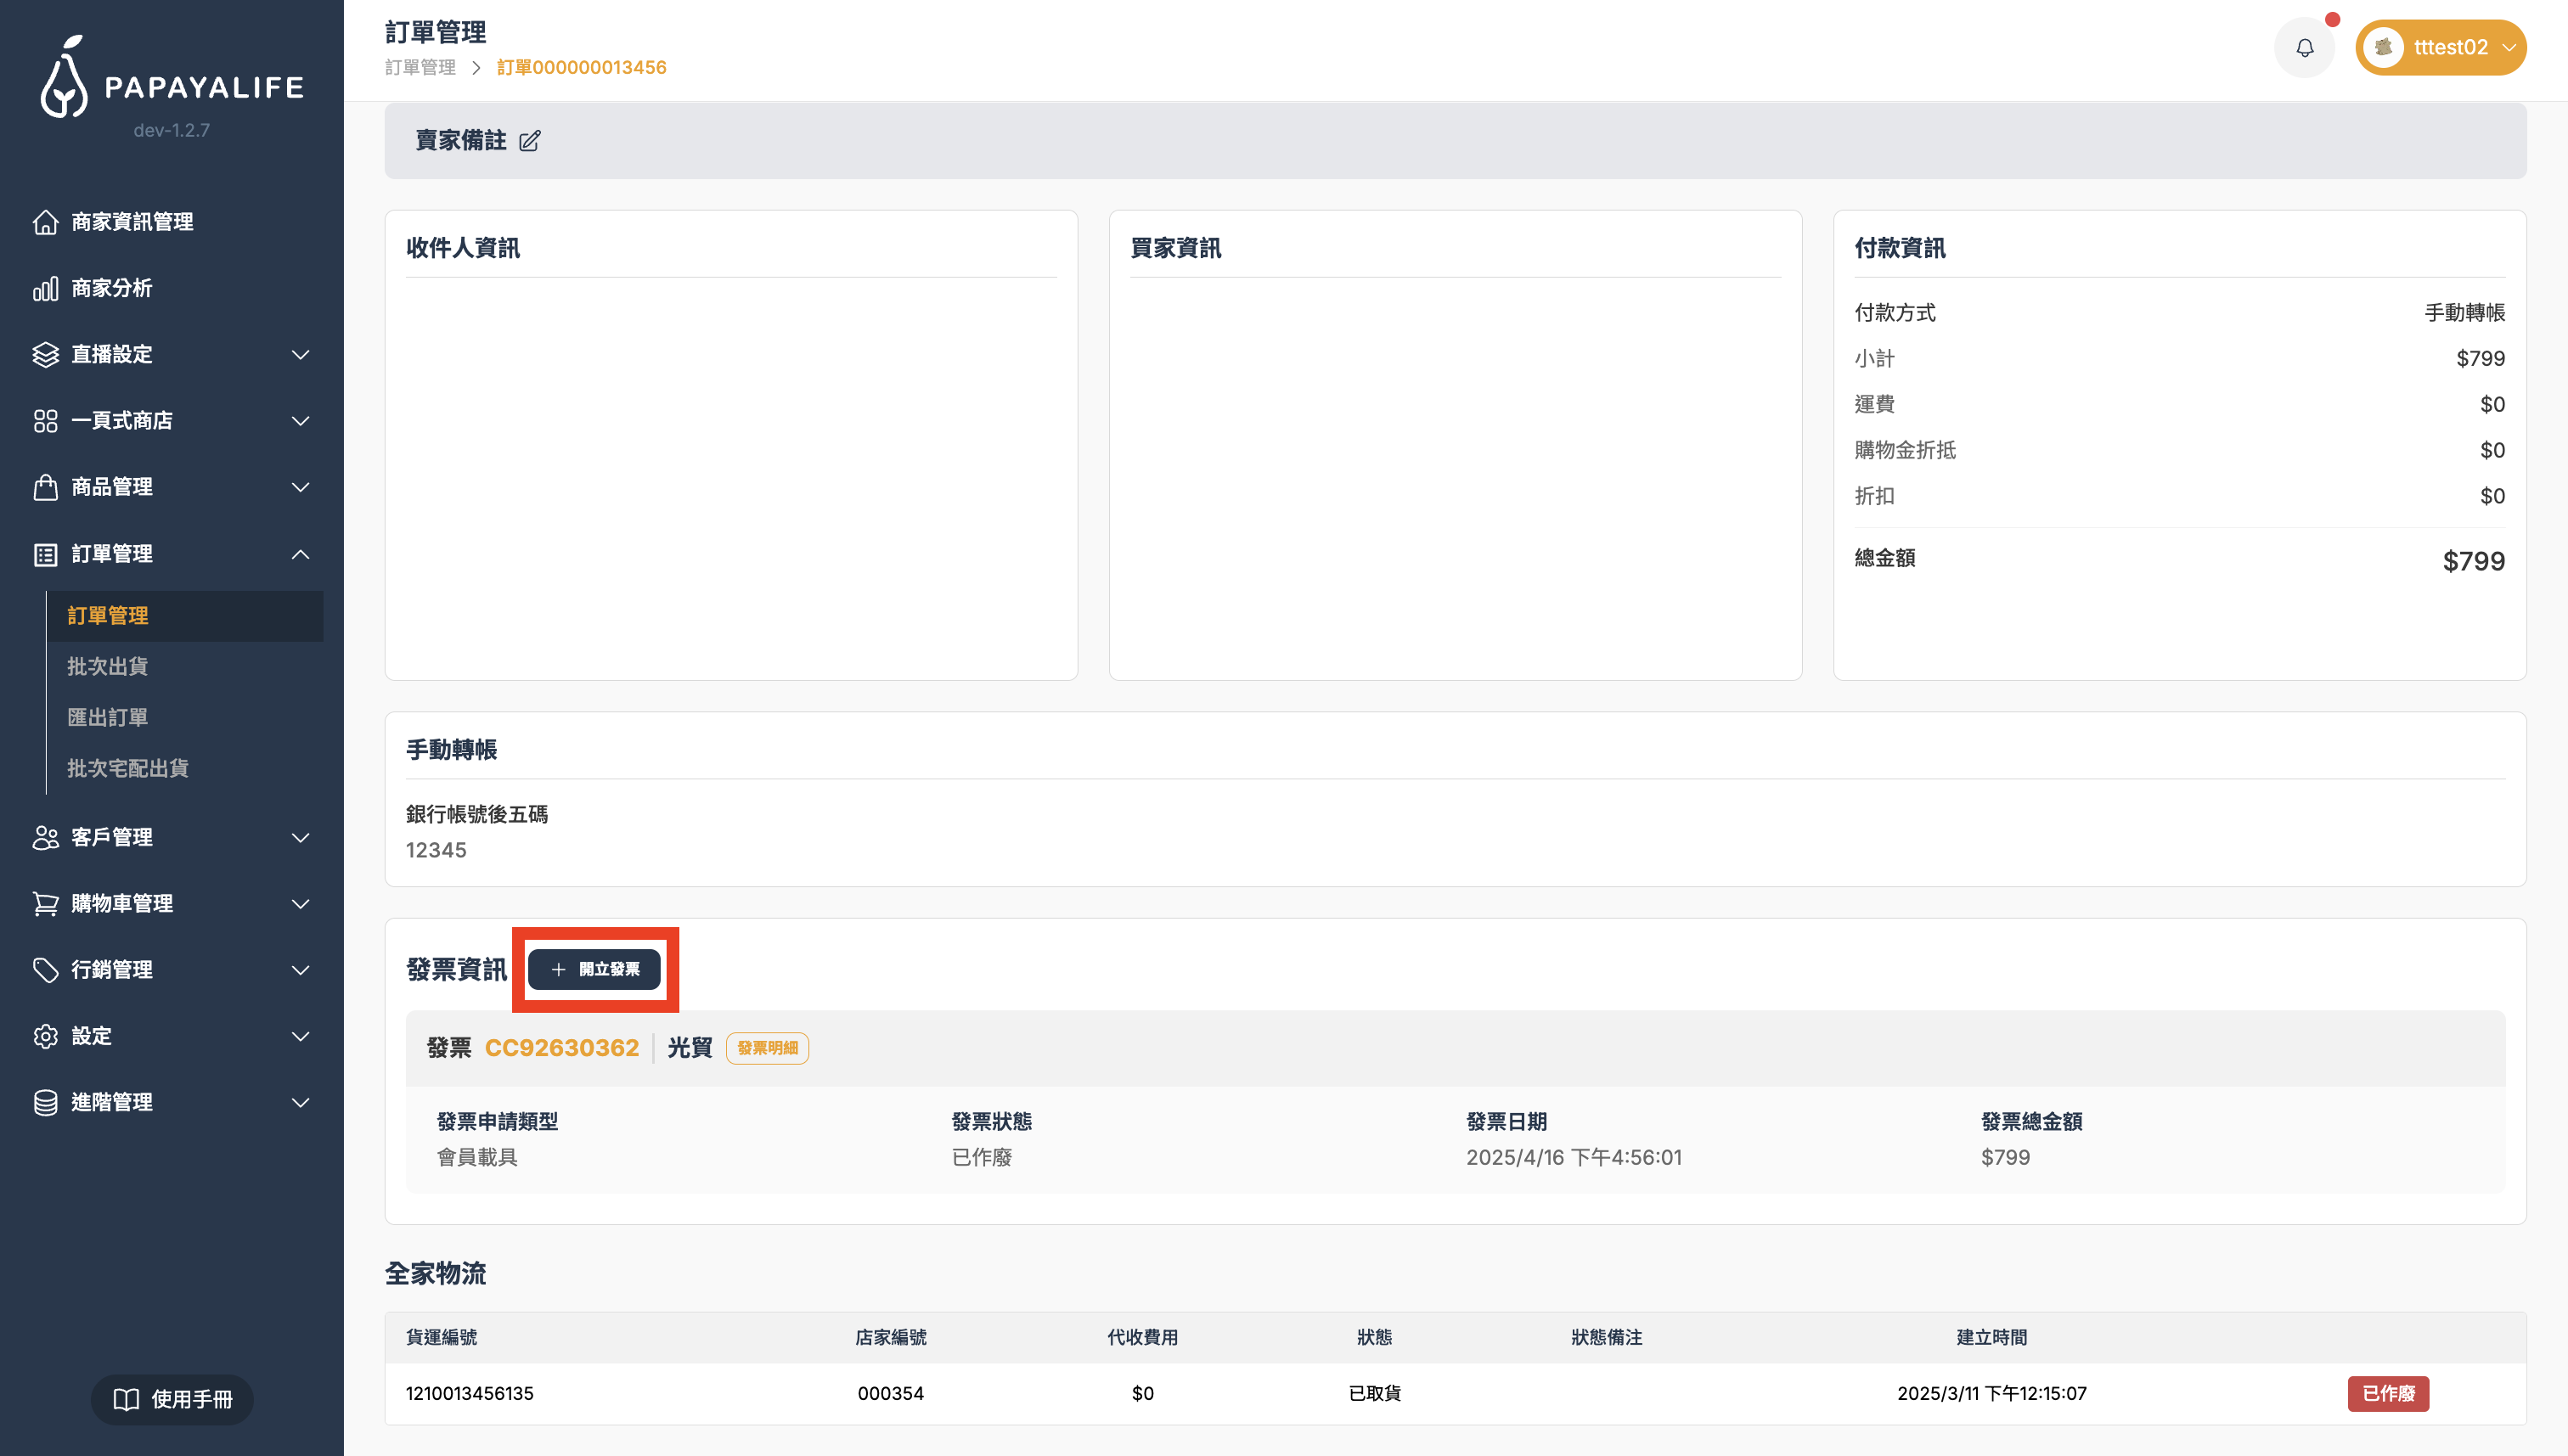
Task: Expand the 客戶管理 menu
Action: pyautogui.click(x=300, y=838)
